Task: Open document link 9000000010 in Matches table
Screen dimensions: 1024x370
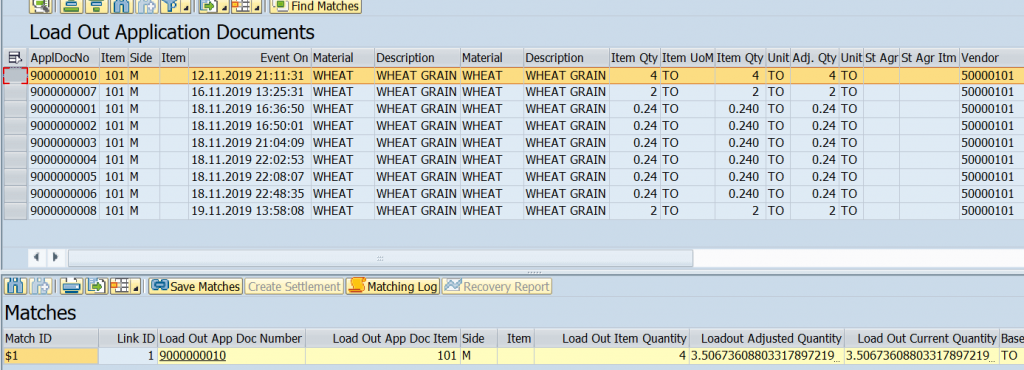Action: click(193, 356)
